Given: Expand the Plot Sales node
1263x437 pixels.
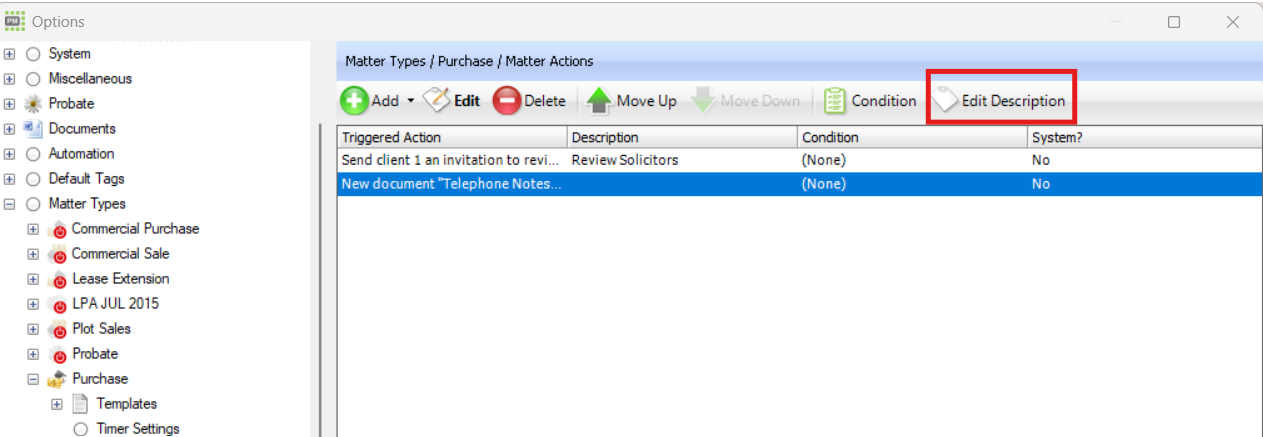Looking at the screenshot, I should click(33, 329).
